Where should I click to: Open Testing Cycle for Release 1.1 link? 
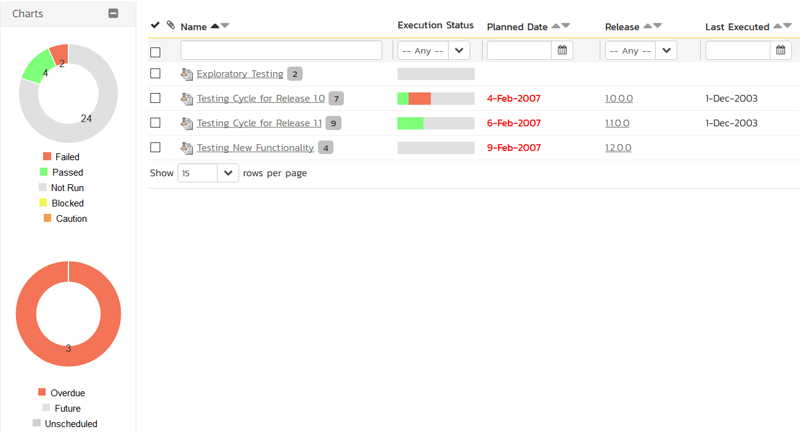259,123
